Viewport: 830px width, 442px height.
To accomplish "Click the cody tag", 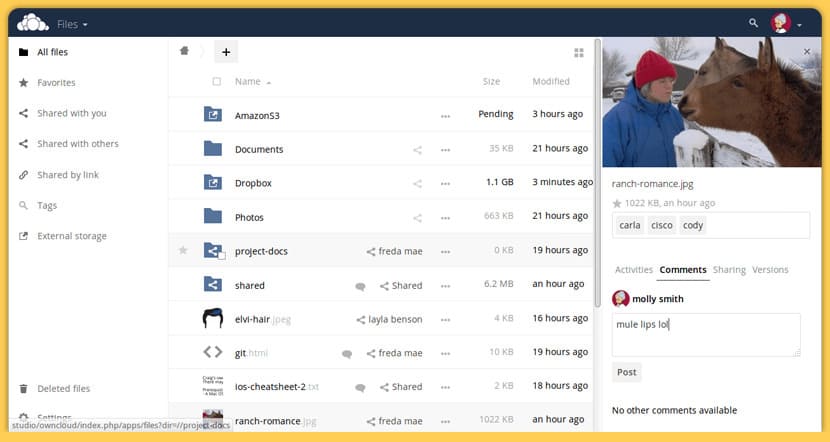I will [x=692, y=225].
